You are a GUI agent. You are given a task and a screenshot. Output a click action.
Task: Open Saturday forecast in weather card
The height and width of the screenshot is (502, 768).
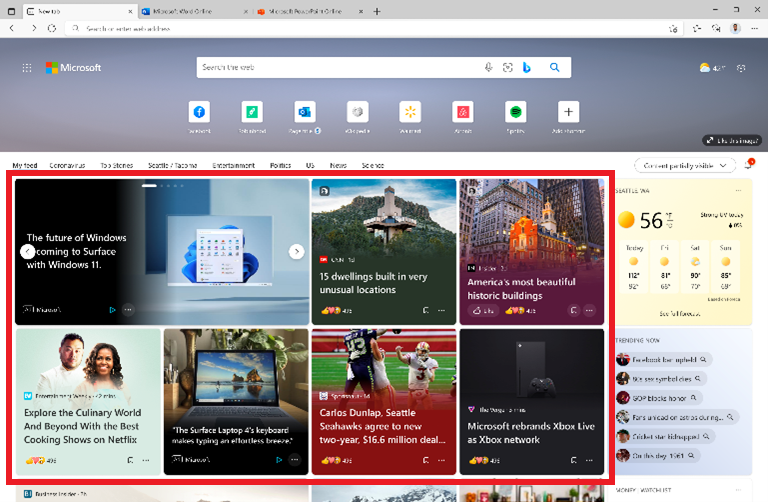pyautogui.click(x=695, y=267)
